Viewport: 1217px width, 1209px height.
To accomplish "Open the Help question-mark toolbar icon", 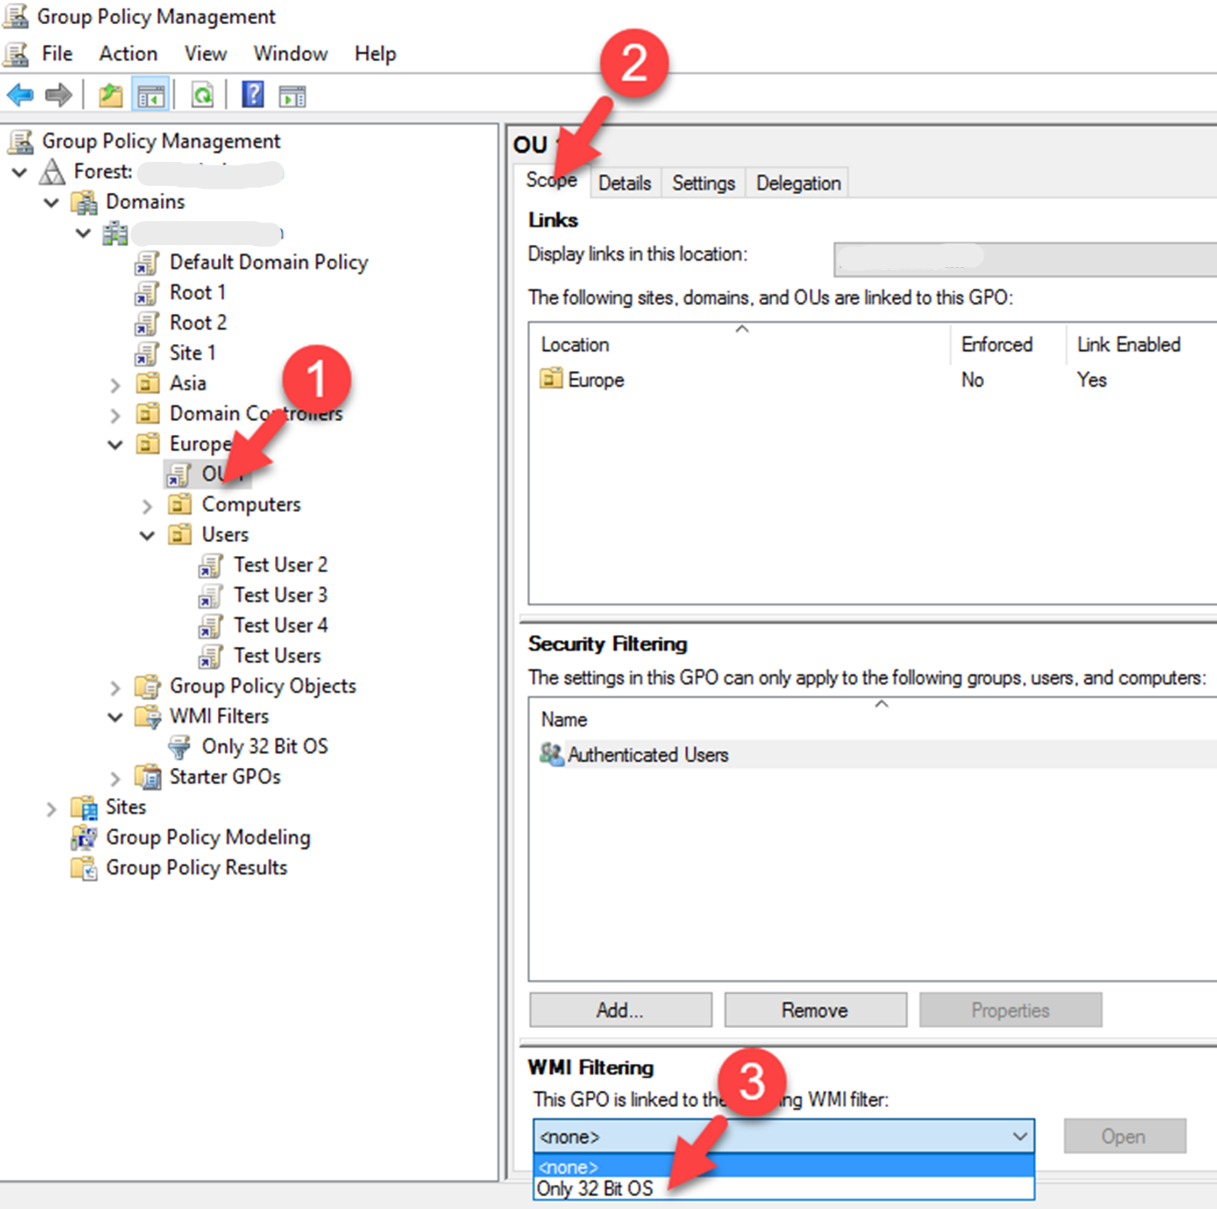I will pos(253,96).
